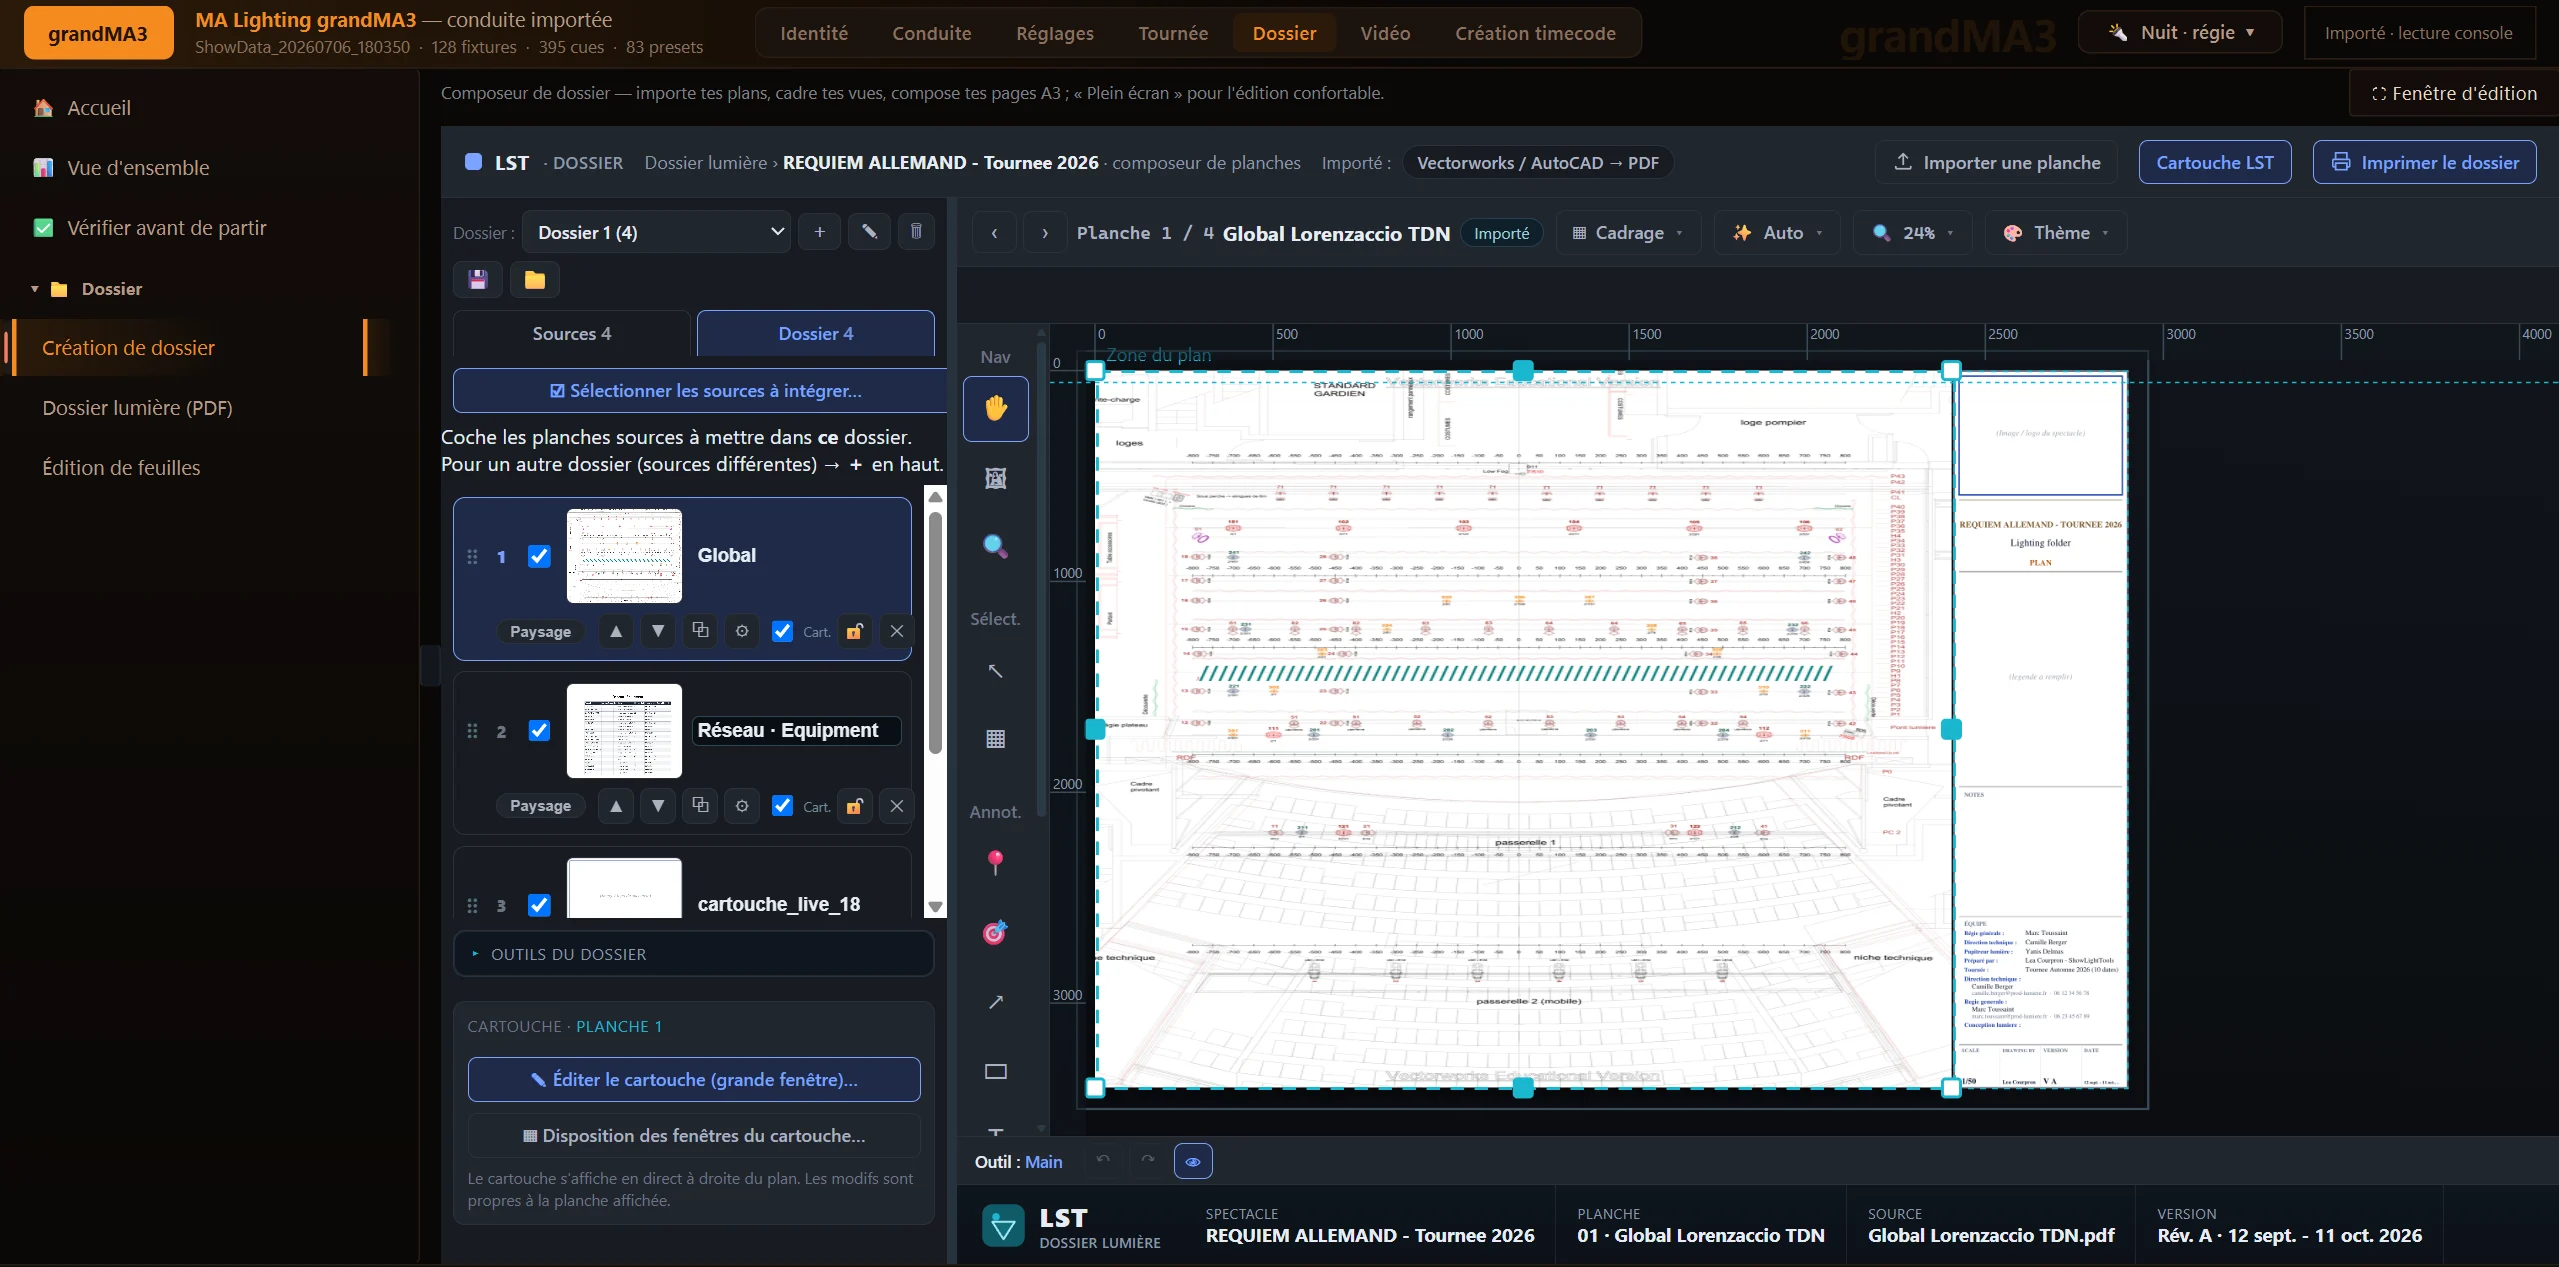Open the 24% zoom dropdown
The height and width of the screenshot is (1267, 2559).
1912,233
